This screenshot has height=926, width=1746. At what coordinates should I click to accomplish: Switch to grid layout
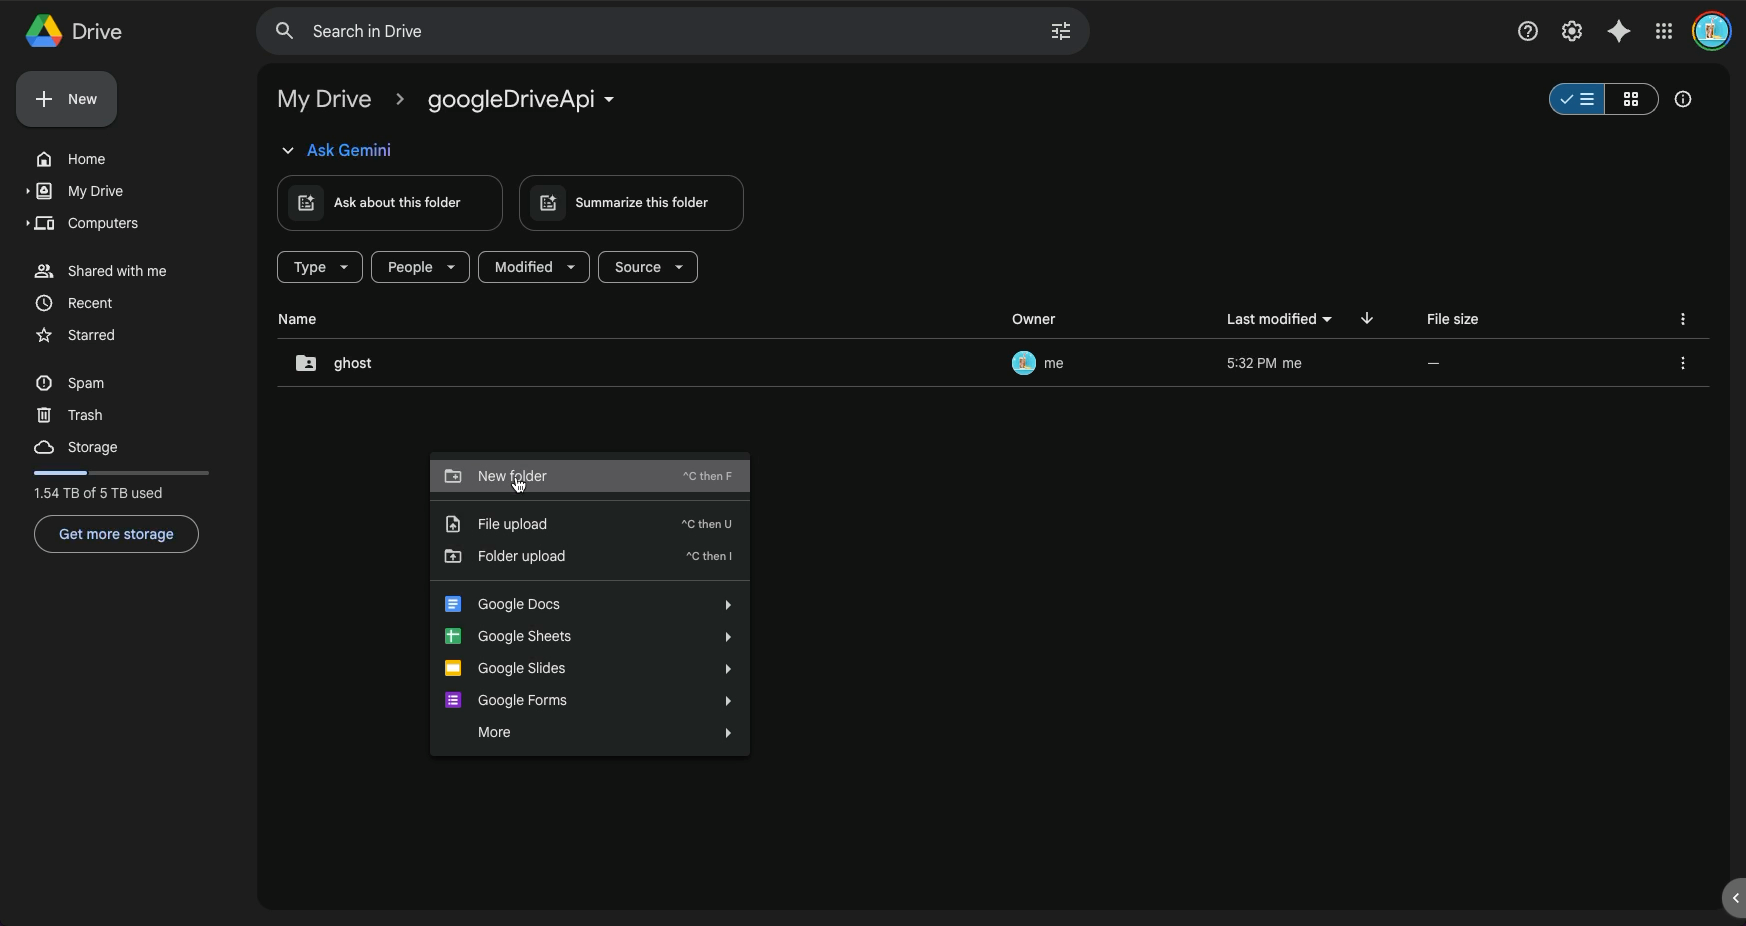[x=1631, y=99]
